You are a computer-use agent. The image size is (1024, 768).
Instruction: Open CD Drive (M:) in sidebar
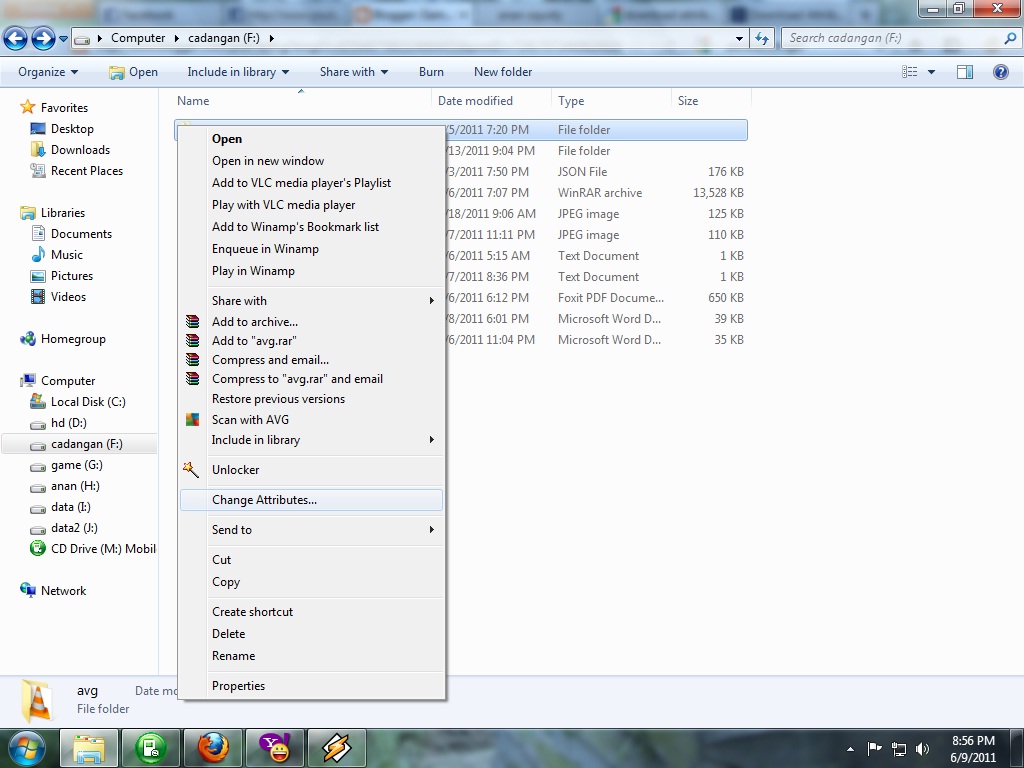pyautogui.click(x=93, y=549)
